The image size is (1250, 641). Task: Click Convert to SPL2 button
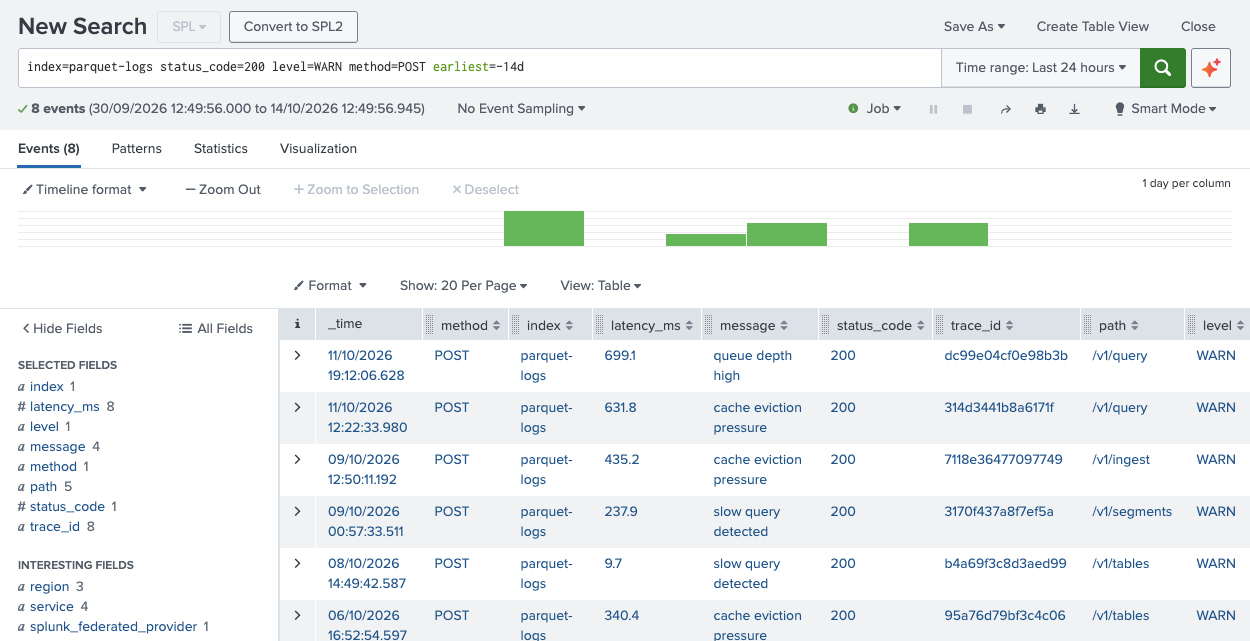[x=293, y=27]
